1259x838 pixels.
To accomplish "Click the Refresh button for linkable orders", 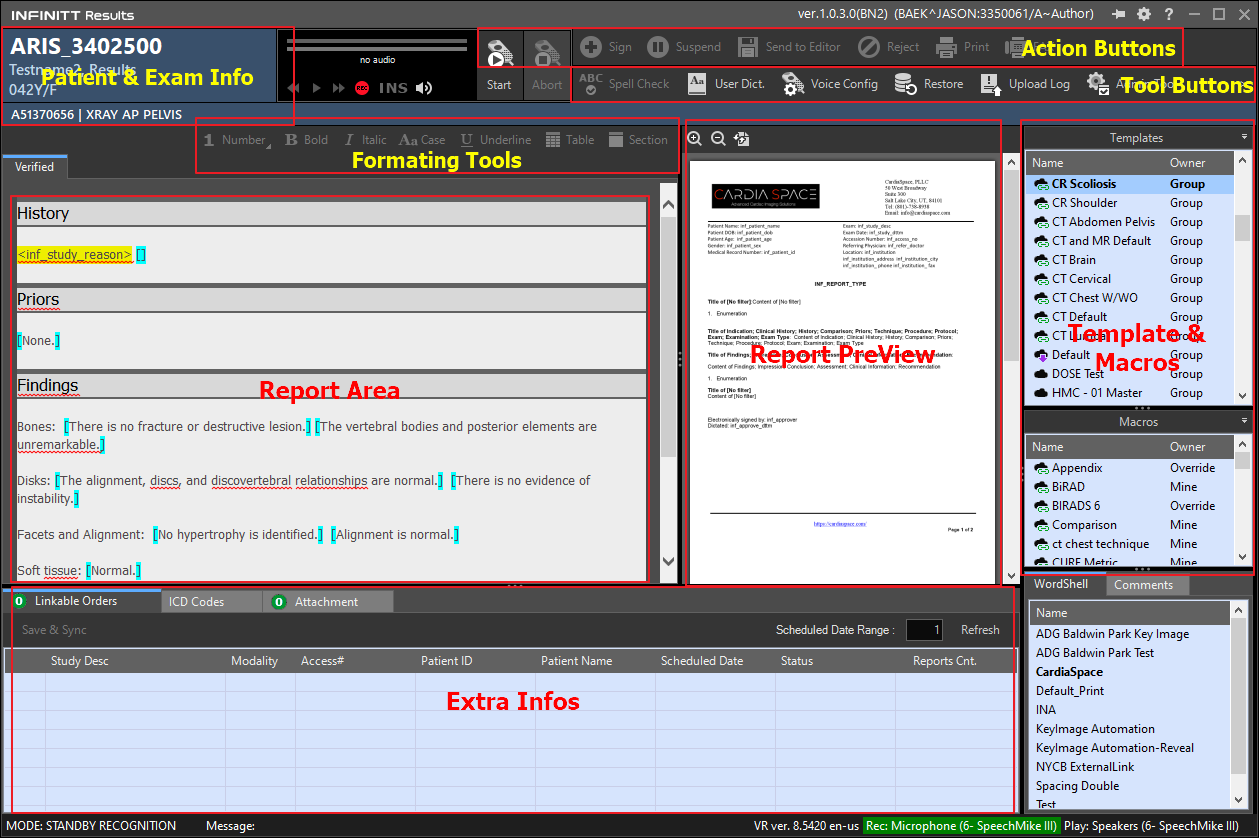I will (x=980, y=630).
